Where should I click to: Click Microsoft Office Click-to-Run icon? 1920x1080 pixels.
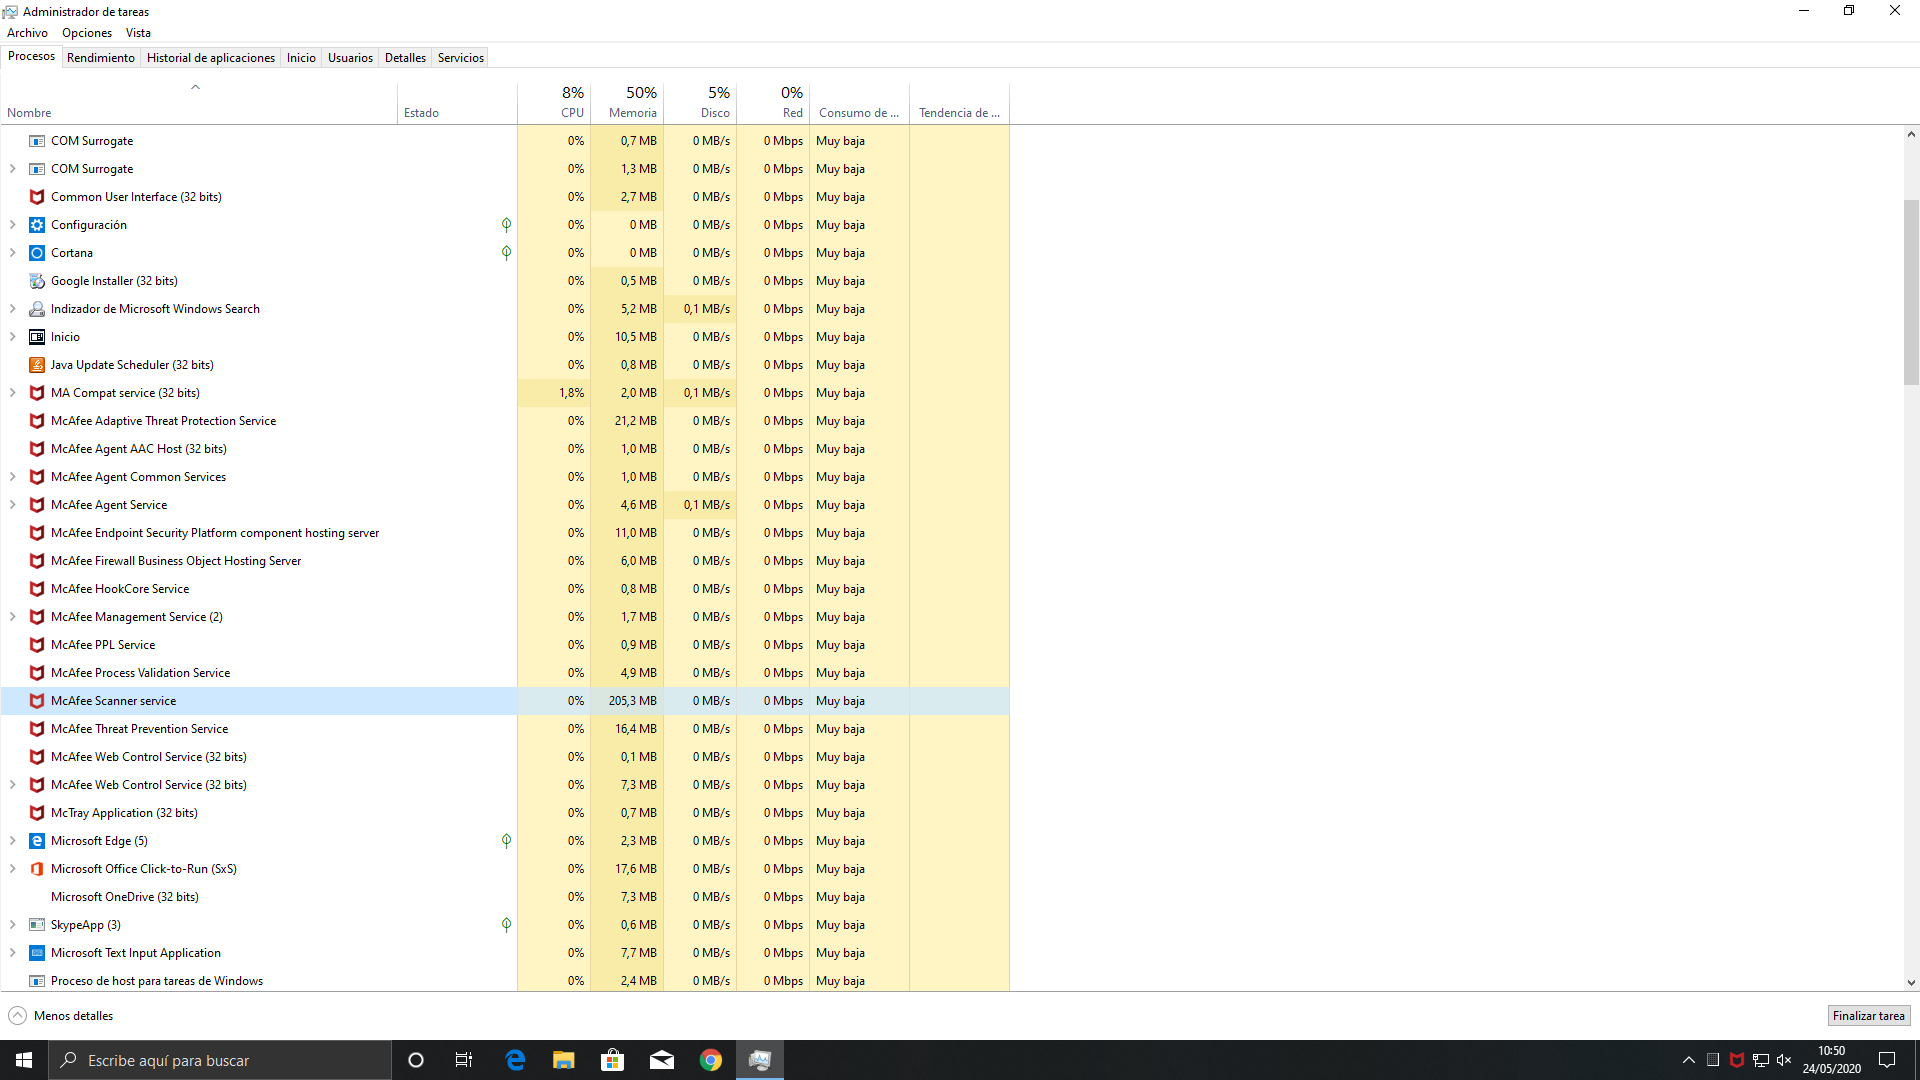pos(37,869)
